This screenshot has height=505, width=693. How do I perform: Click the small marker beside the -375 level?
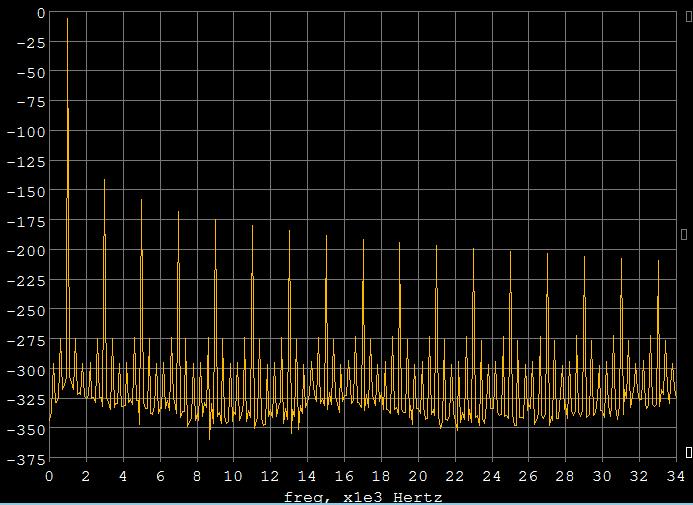(689, 452)
